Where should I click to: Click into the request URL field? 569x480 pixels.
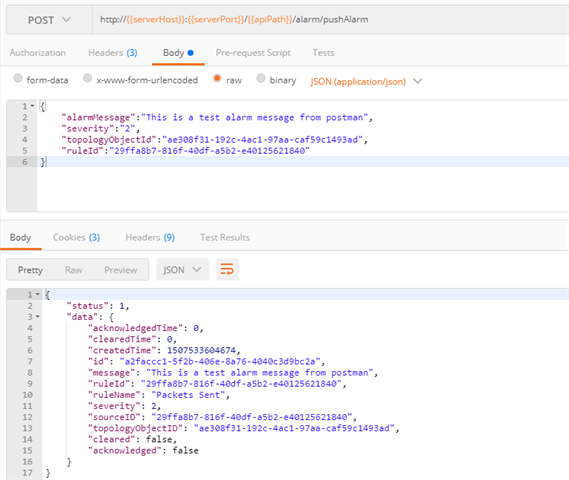coord(330,20)
